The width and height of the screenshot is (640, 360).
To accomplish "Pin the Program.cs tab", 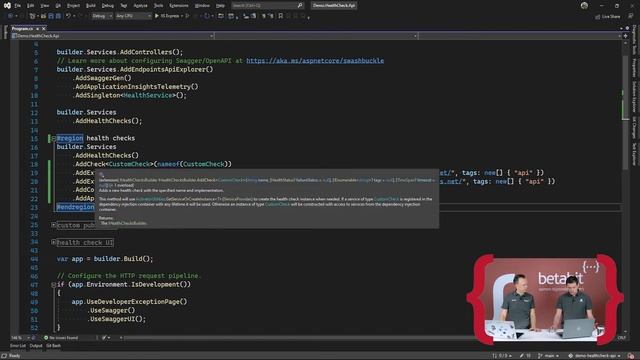I will click(38, 29).
